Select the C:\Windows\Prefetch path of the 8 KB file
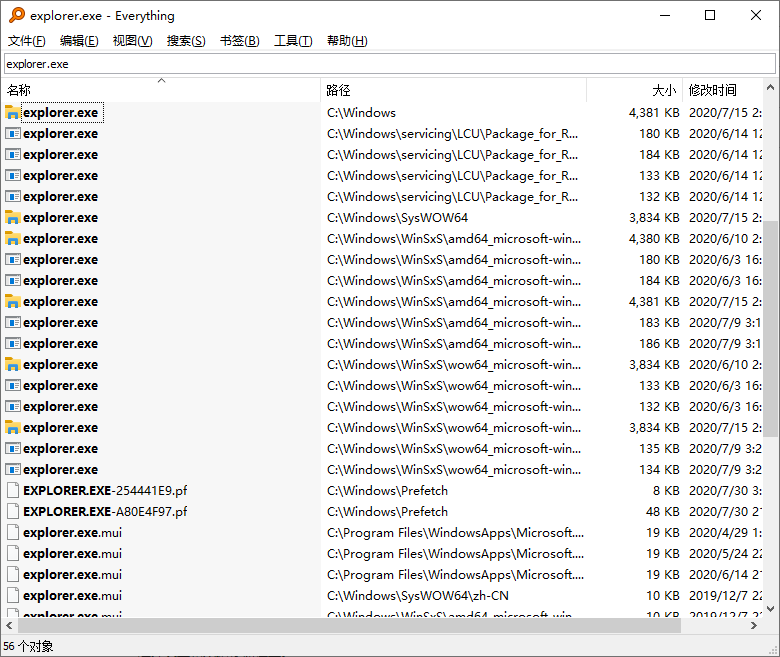 tap(387, 490)
